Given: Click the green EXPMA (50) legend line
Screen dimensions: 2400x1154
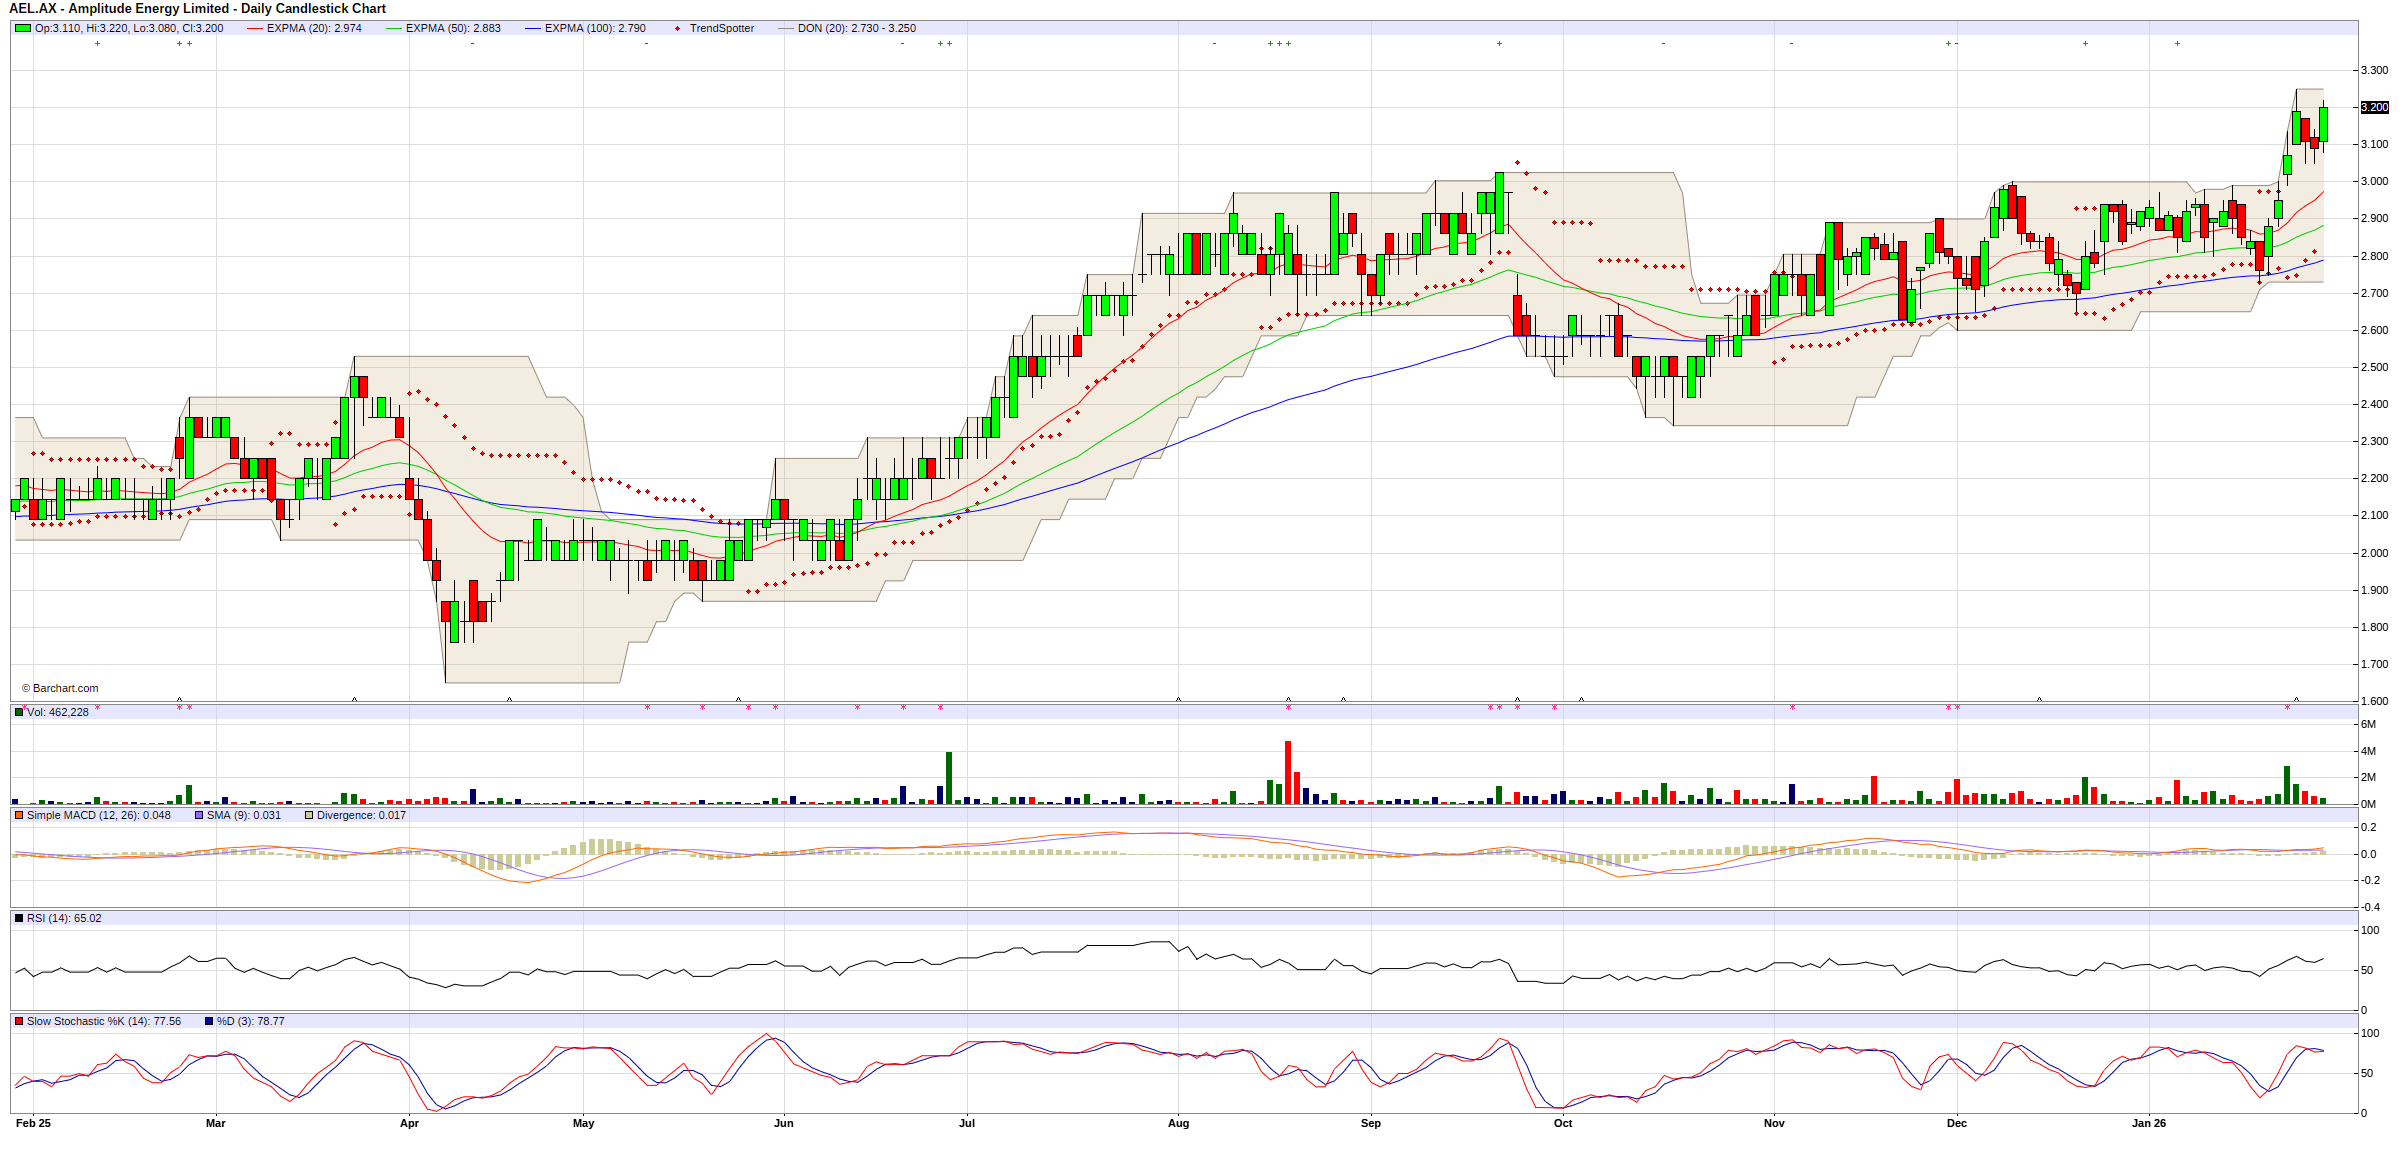Looking at the screenshot, I should pyautogui.click(x=393, y=28).
